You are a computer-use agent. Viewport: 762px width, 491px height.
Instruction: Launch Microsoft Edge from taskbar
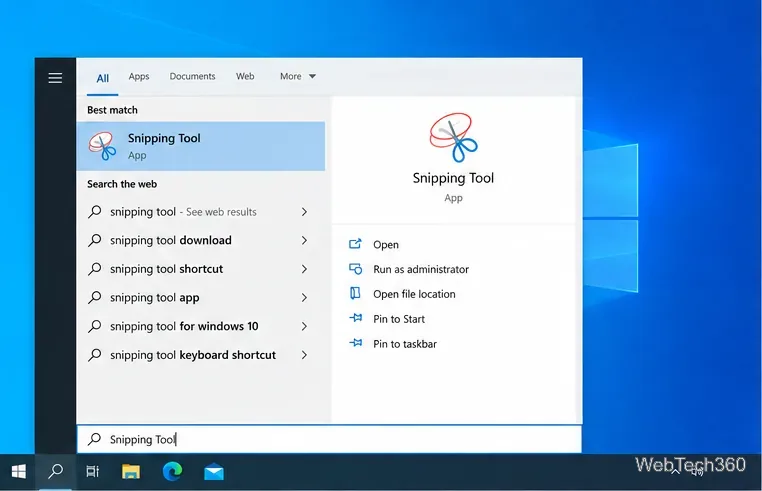(172, 471)
